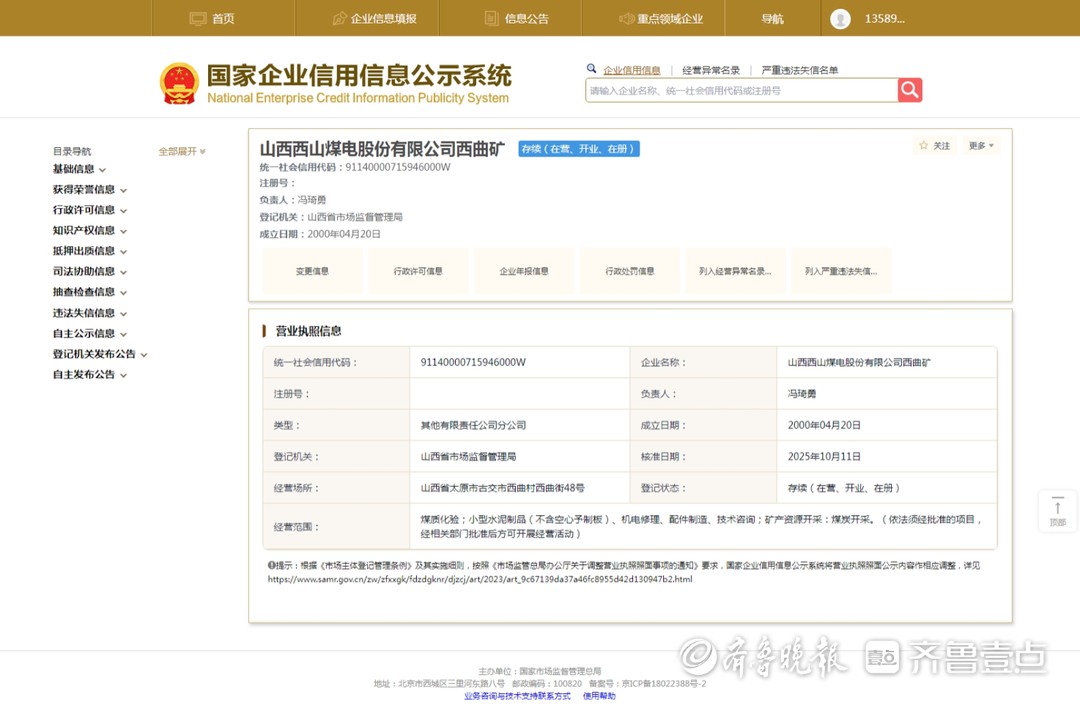The image size is (1080, 714).
Task: Click the company title 山西西山煤电股份有限公司西曲矿
Action: tap(382, 149)
